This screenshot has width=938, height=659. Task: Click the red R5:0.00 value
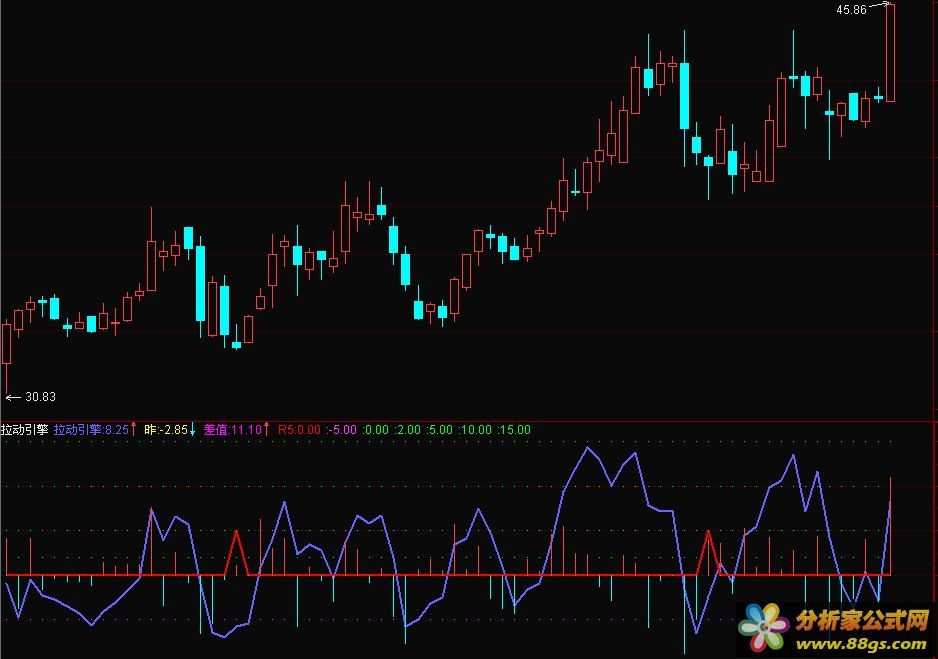[x=299, y=429]
